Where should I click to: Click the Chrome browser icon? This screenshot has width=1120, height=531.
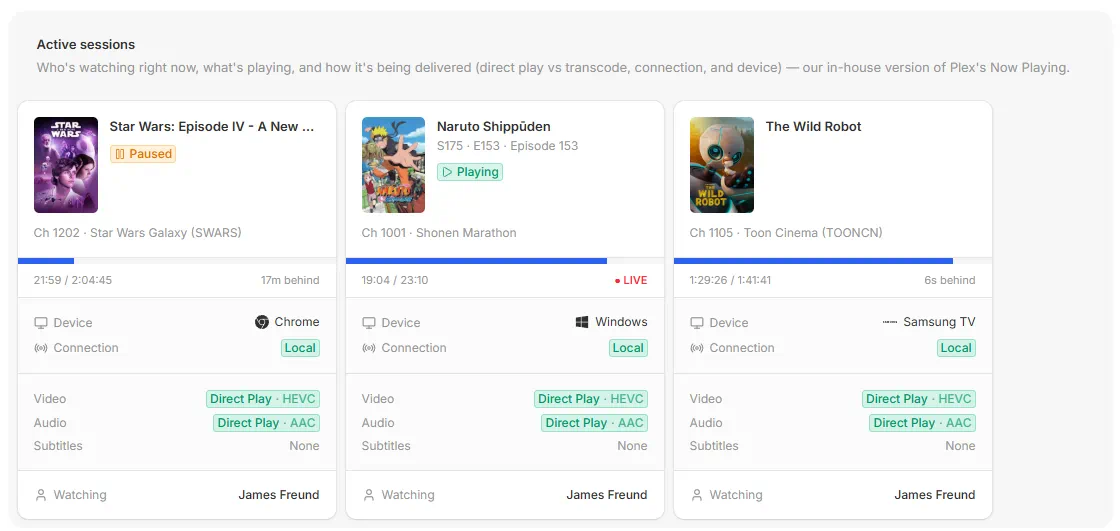(261, 322)
